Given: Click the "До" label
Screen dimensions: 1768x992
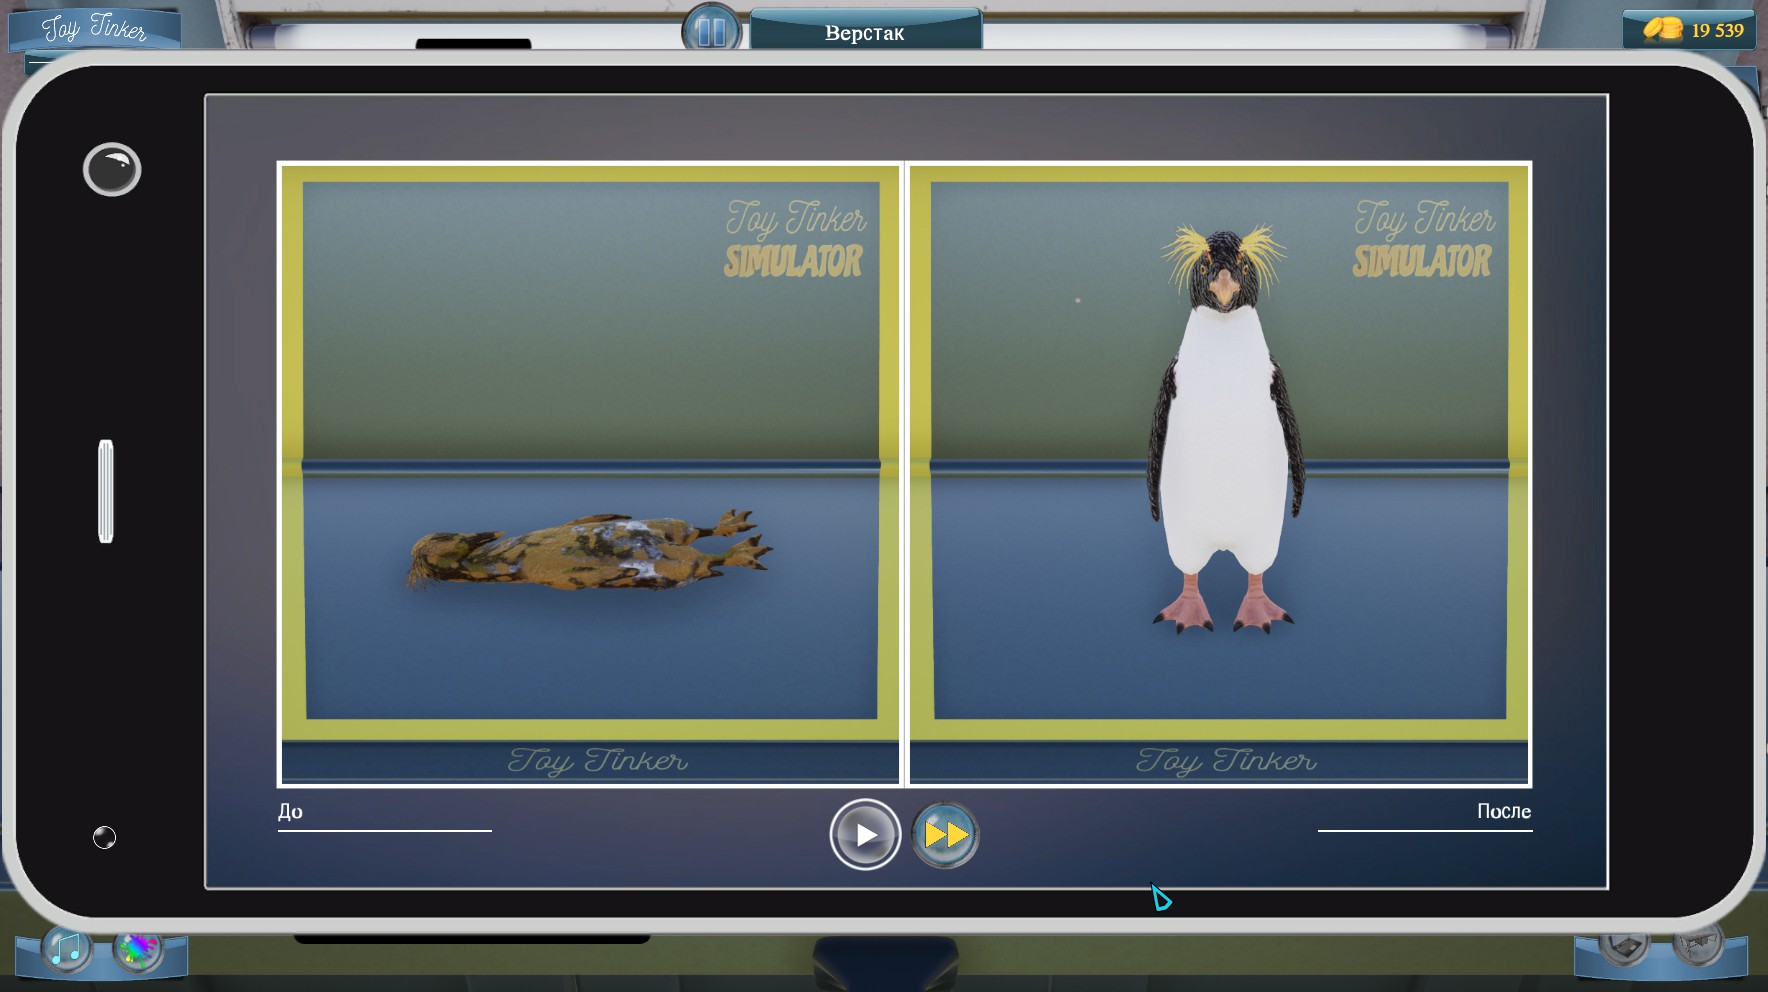Looking at the screenshot, I should coord(290,811).
